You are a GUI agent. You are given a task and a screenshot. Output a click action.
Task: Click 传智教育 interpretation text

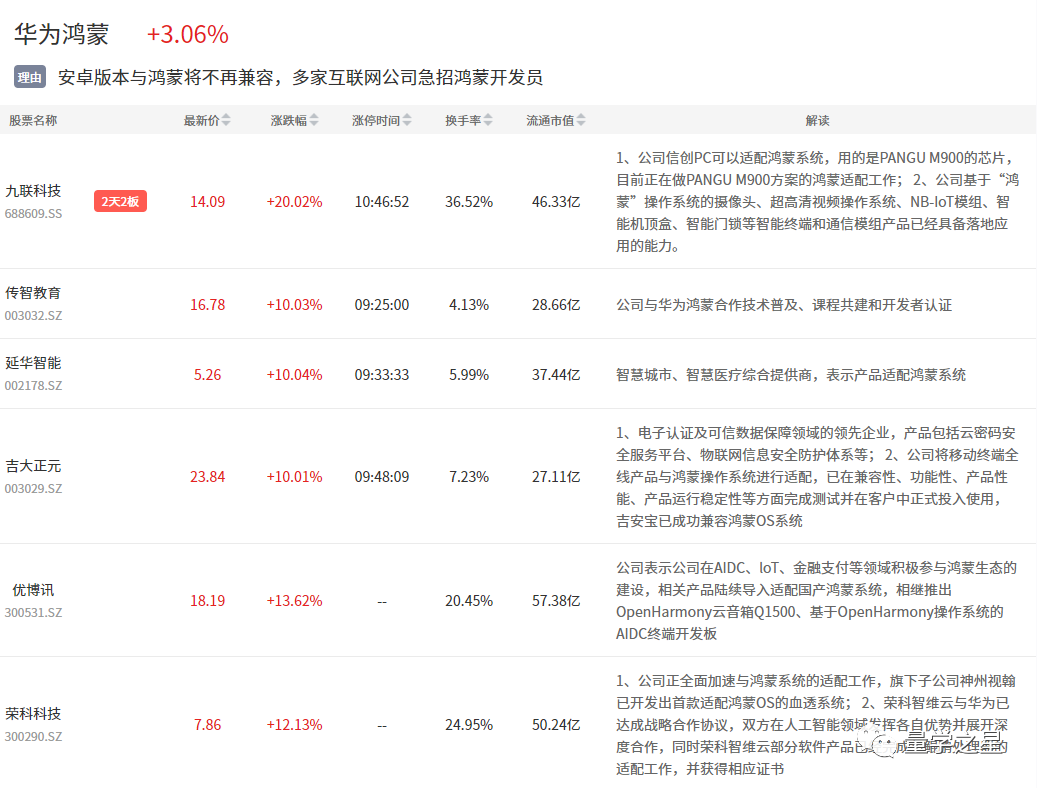coord(784,305)
